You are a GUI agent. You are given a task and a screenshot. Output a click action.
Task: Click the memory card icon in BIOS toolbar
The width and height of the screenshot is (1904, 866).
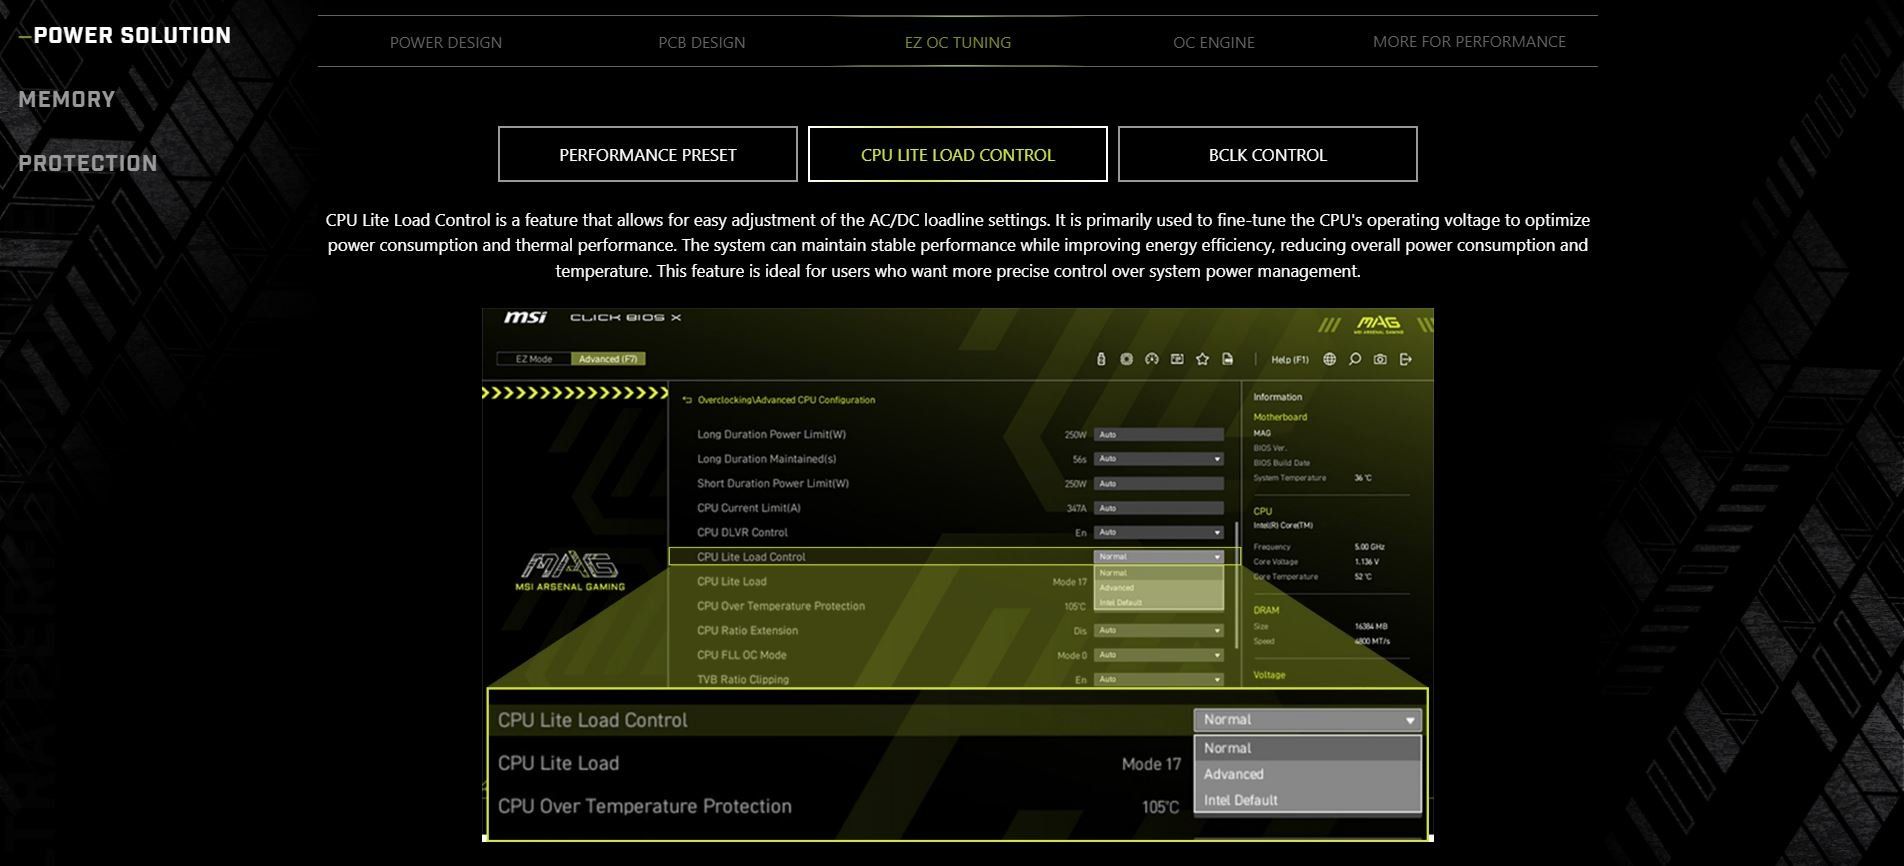[x=1177, y=359]
